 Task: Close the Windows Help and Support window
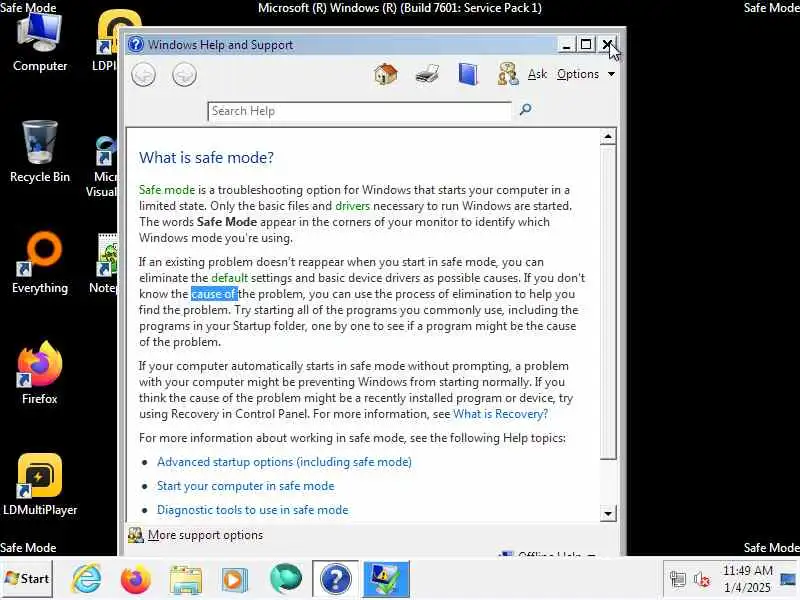point(607,45)
